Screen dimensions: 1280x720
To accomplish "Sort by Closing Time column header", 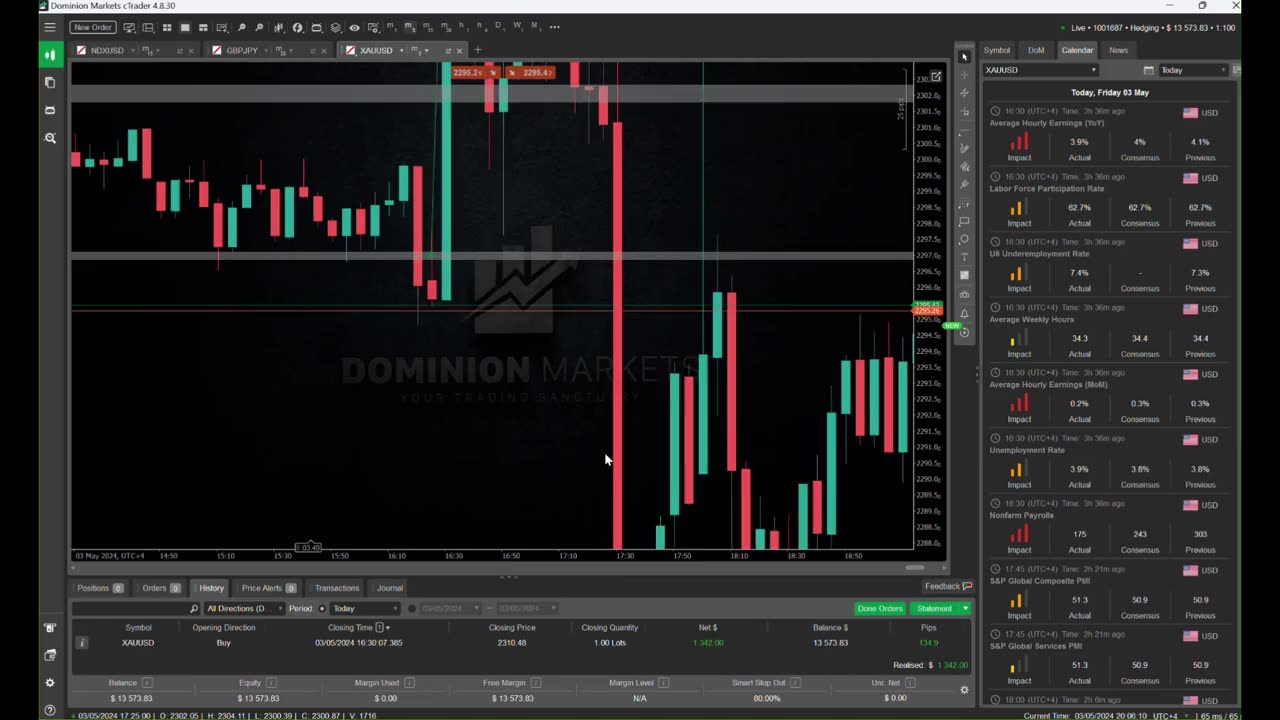I will coord(359,627).
